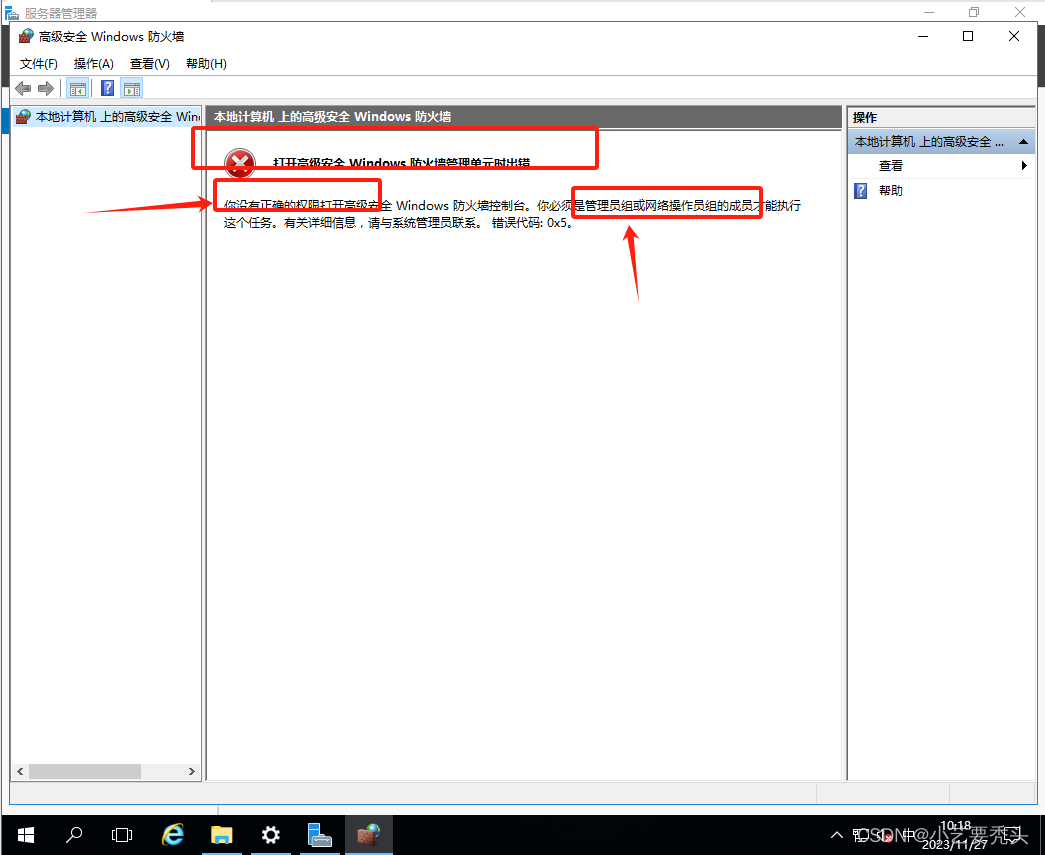Image resolution: width=1045 pixels, height=855 pixels.
Task: Click left arrow of tree pane scrollbar
Action: pos(20,771)
